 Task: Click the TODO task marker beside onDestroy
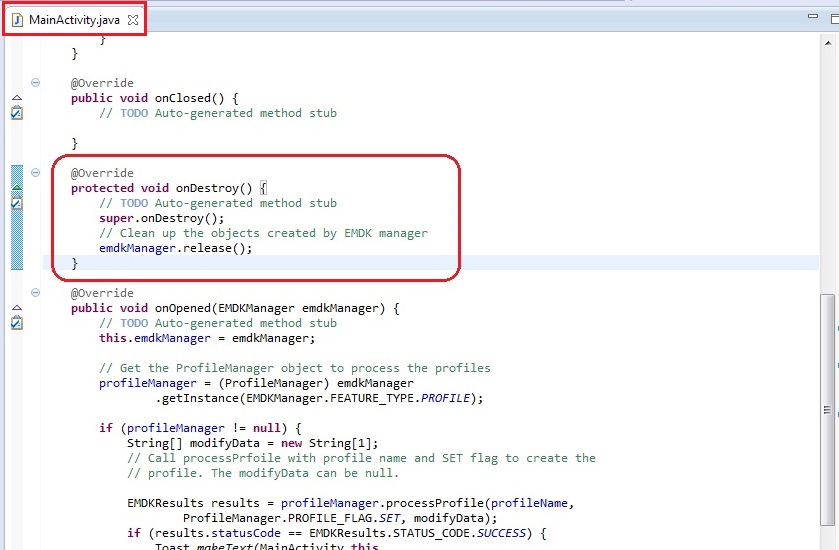tap(16, 203)
